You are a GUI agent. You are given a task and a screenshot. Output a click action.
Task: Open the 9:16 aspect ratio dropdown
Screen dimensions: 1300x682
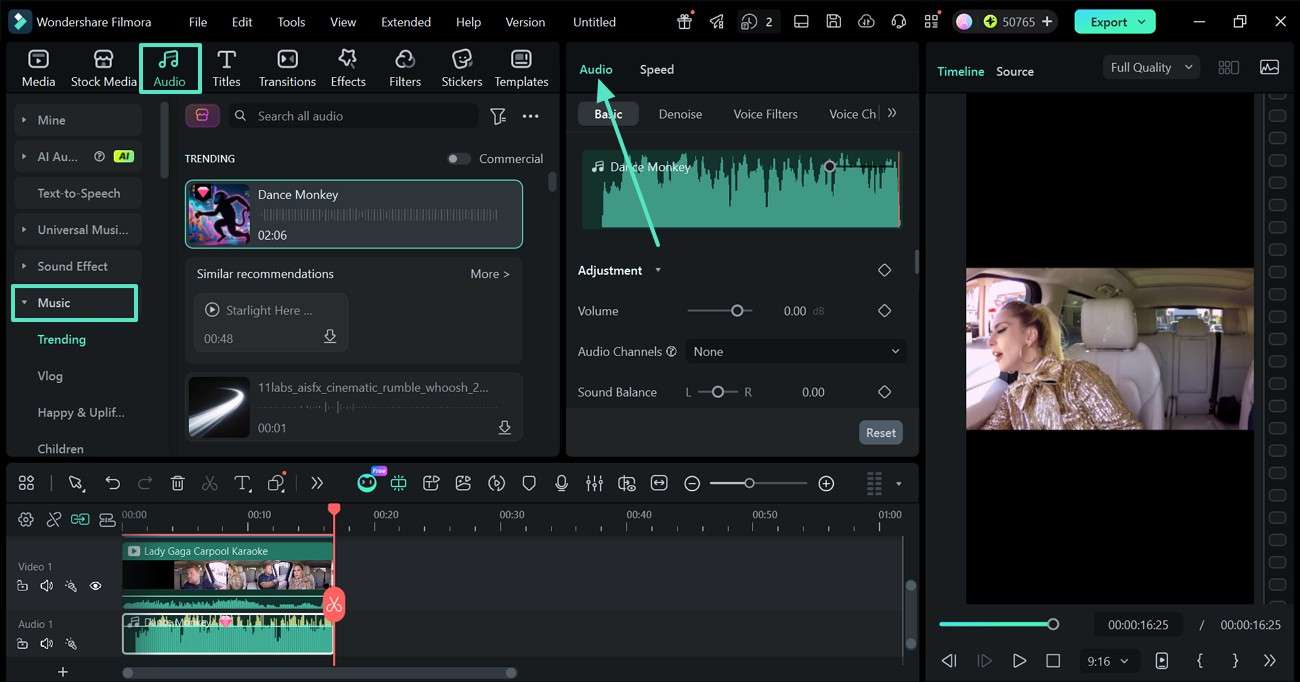tap(1108, 661)
